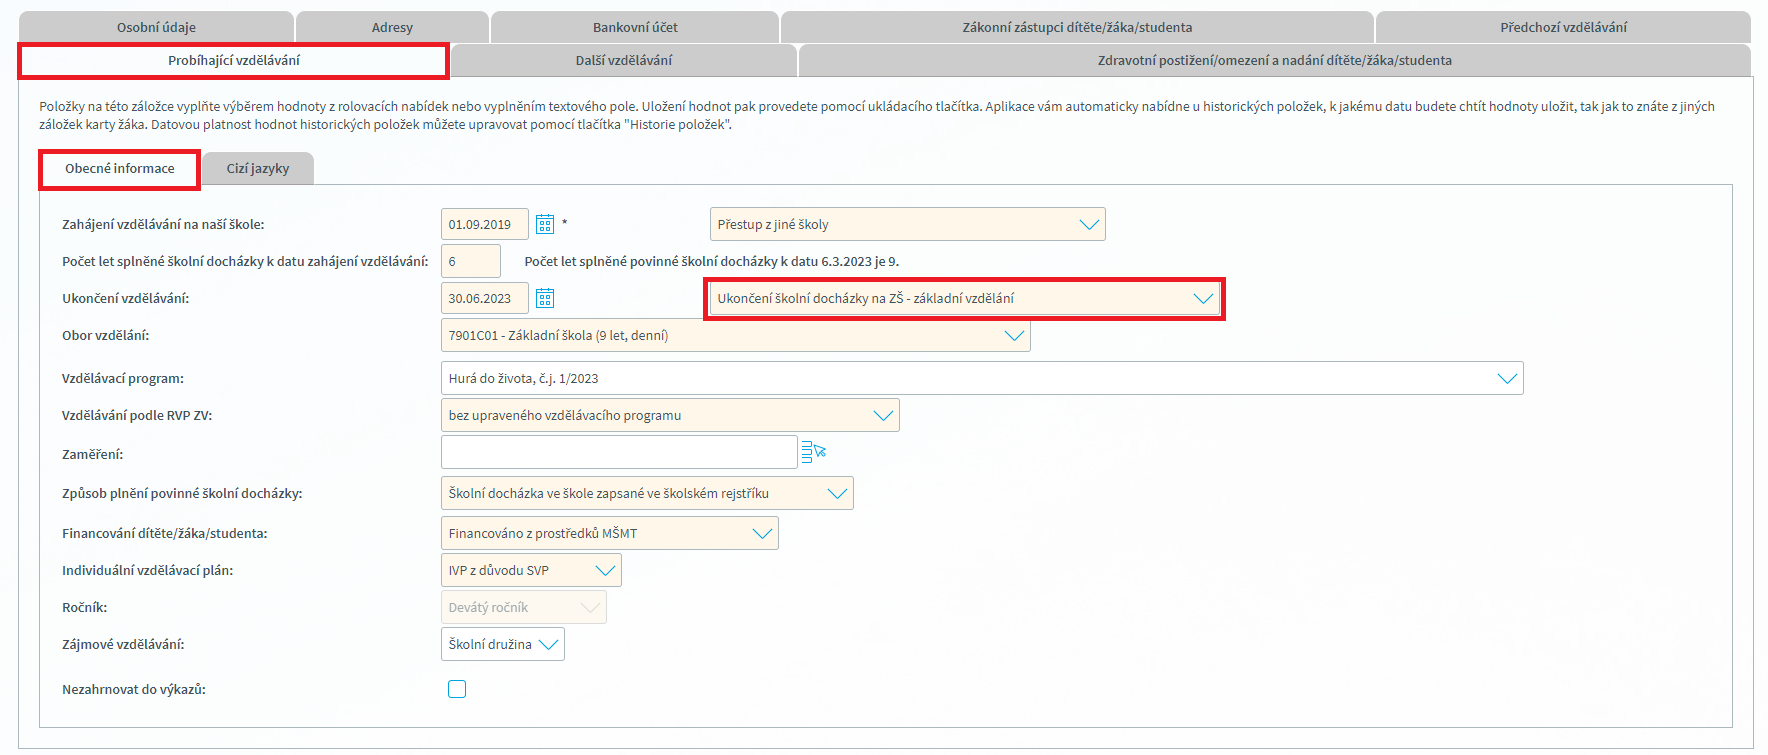The width and height of the screenshot is (1768, 755).
Task: Switch to the Předchozí vzdělávání tab
Action: 1563,27
